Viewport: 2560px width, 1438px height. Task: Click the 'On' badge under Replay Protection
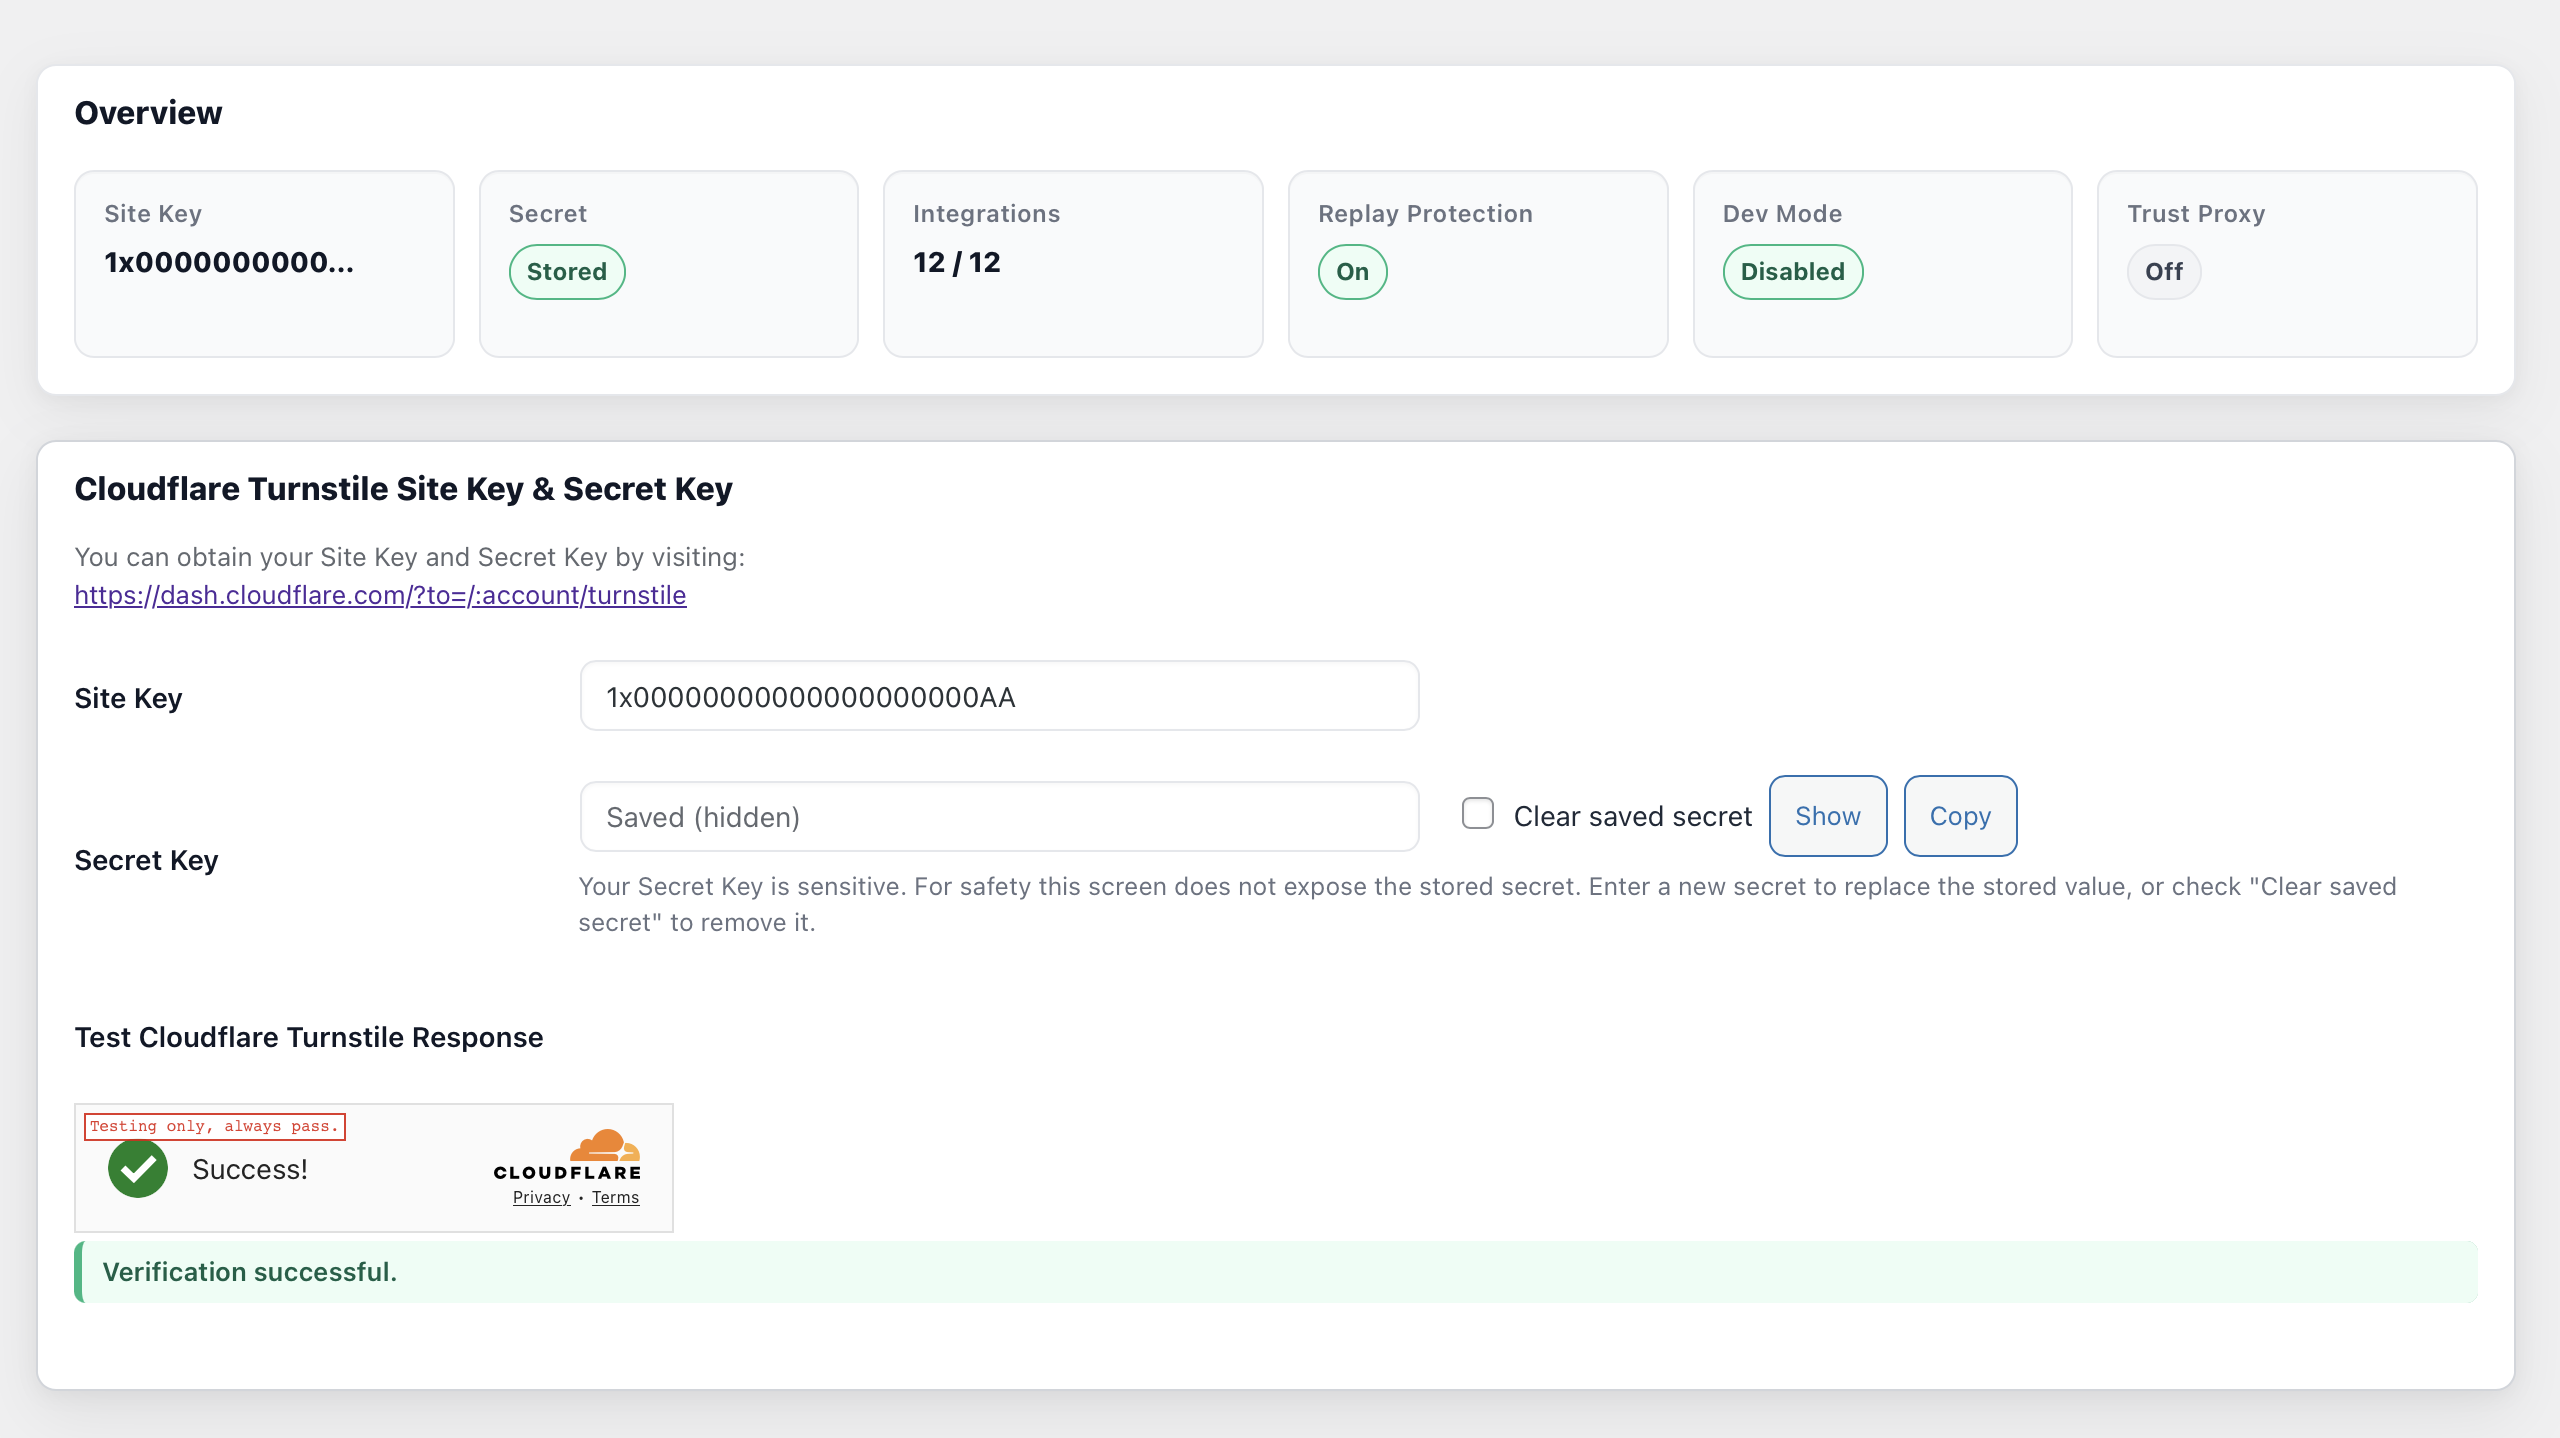[x=1353, y=271]
